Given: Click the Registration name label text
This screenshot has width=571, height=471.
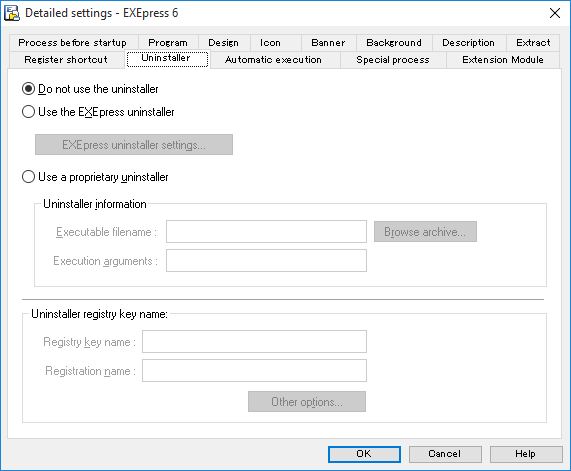Looking at the screenshot, I should coord(90,371).
